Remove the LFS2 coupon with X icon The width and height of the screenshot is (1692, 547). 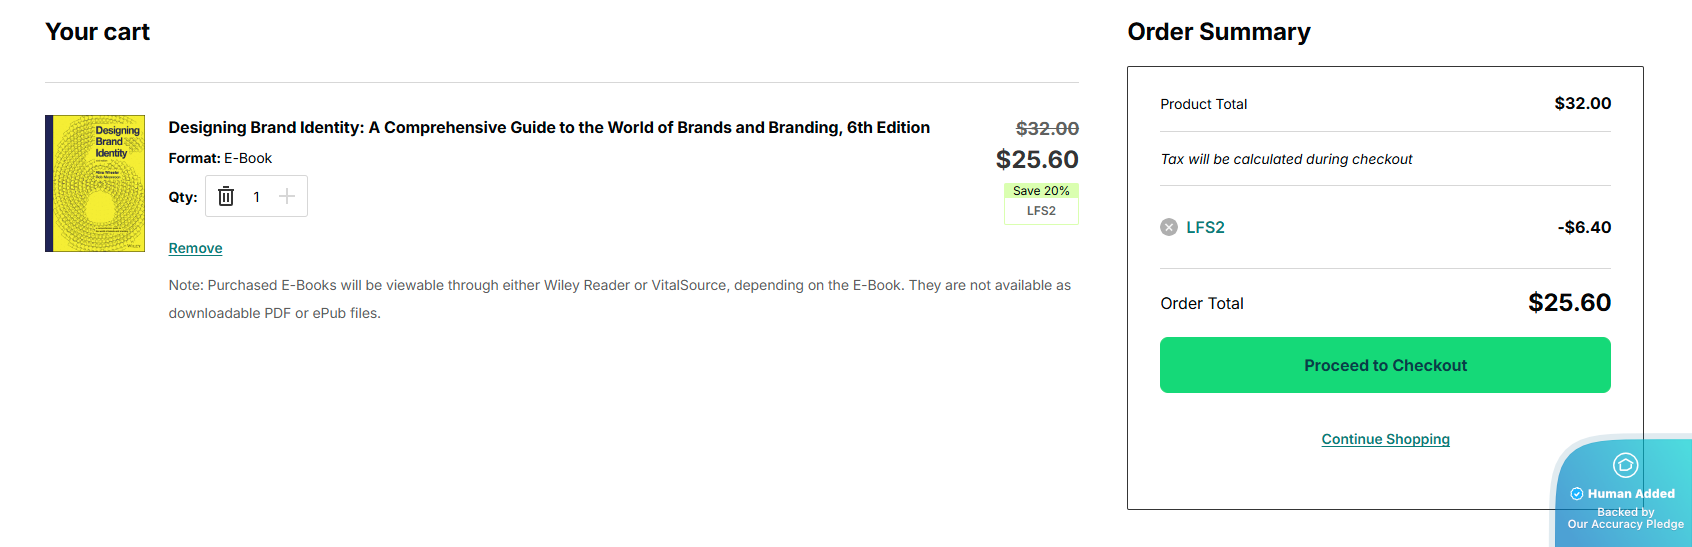point(1169,227)
